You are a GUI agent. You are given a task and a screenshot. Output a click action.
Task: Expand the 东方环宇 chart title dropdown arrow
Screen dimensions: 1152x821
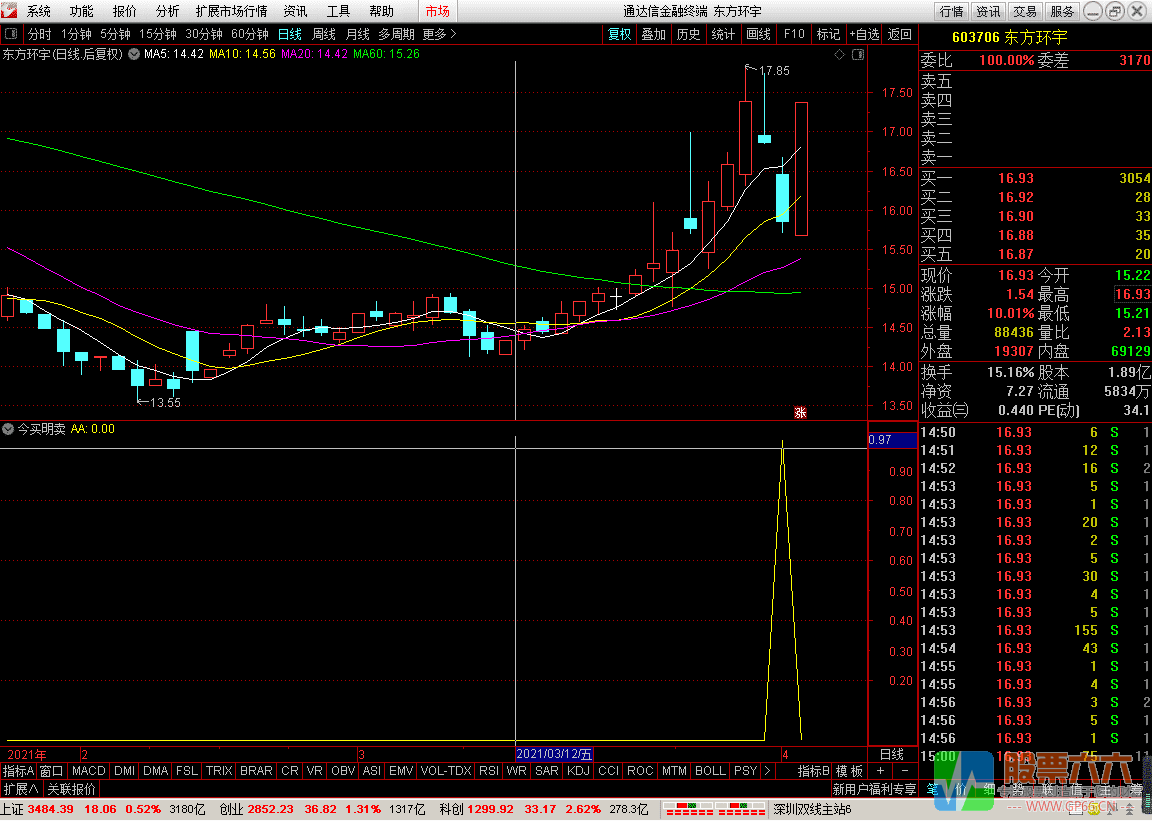click(130, 54)
